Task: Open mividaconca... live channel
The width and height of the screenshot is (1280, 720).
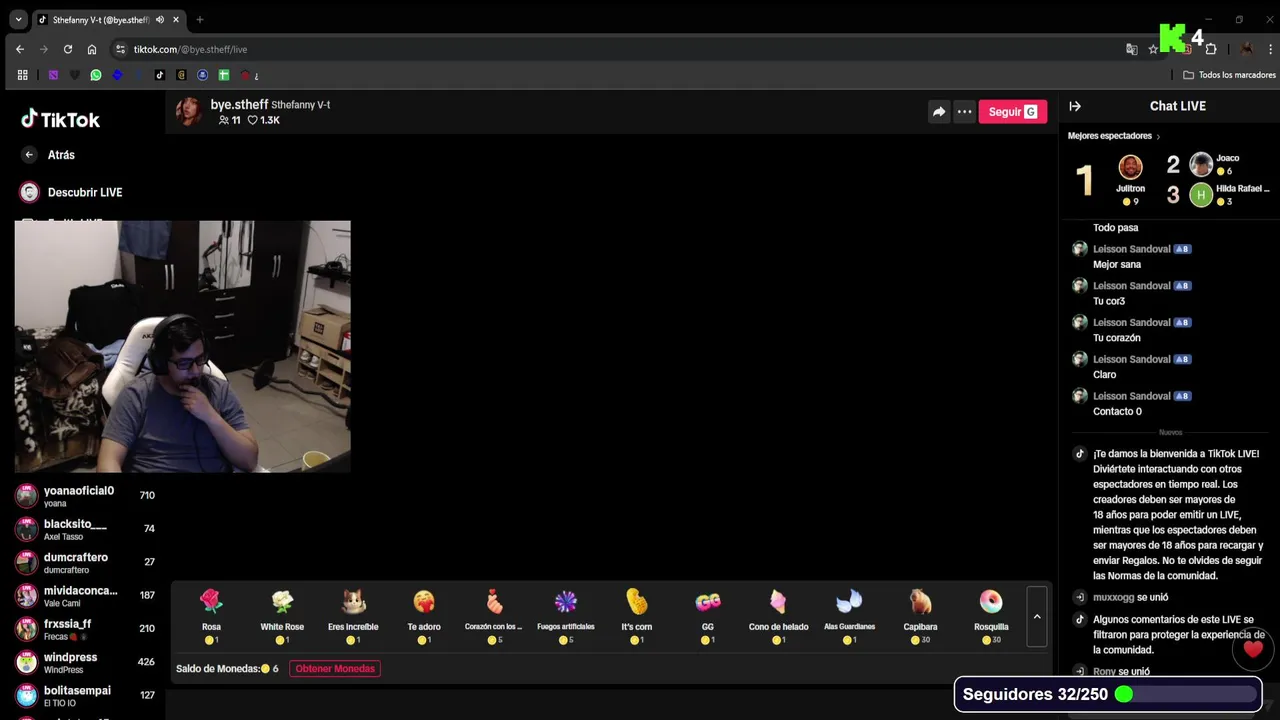Action: tap(86, 596)
